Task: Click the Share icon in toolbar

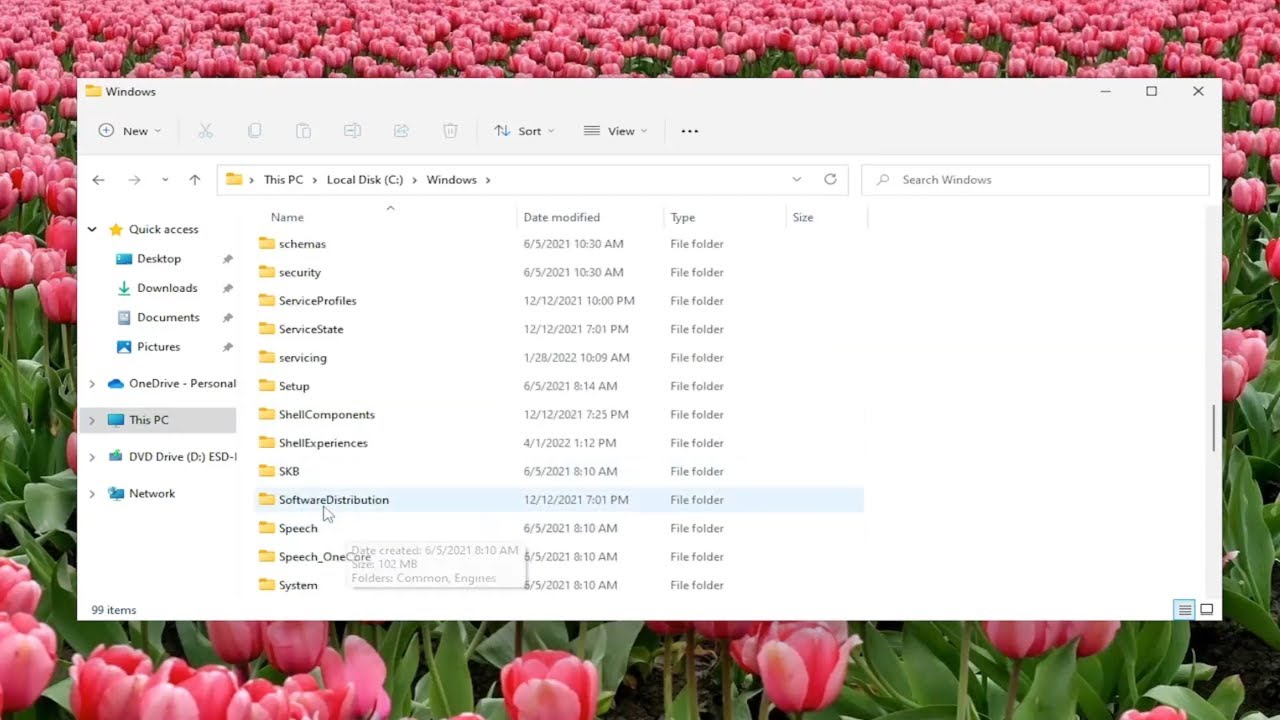Action: [401, 131]
